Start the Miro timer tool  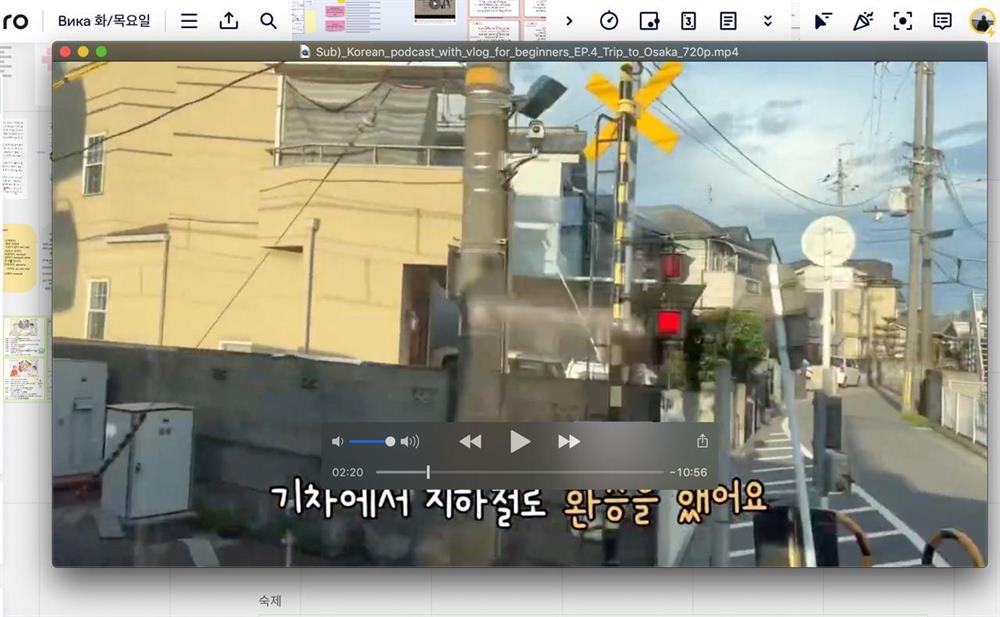tap(609, 21)
